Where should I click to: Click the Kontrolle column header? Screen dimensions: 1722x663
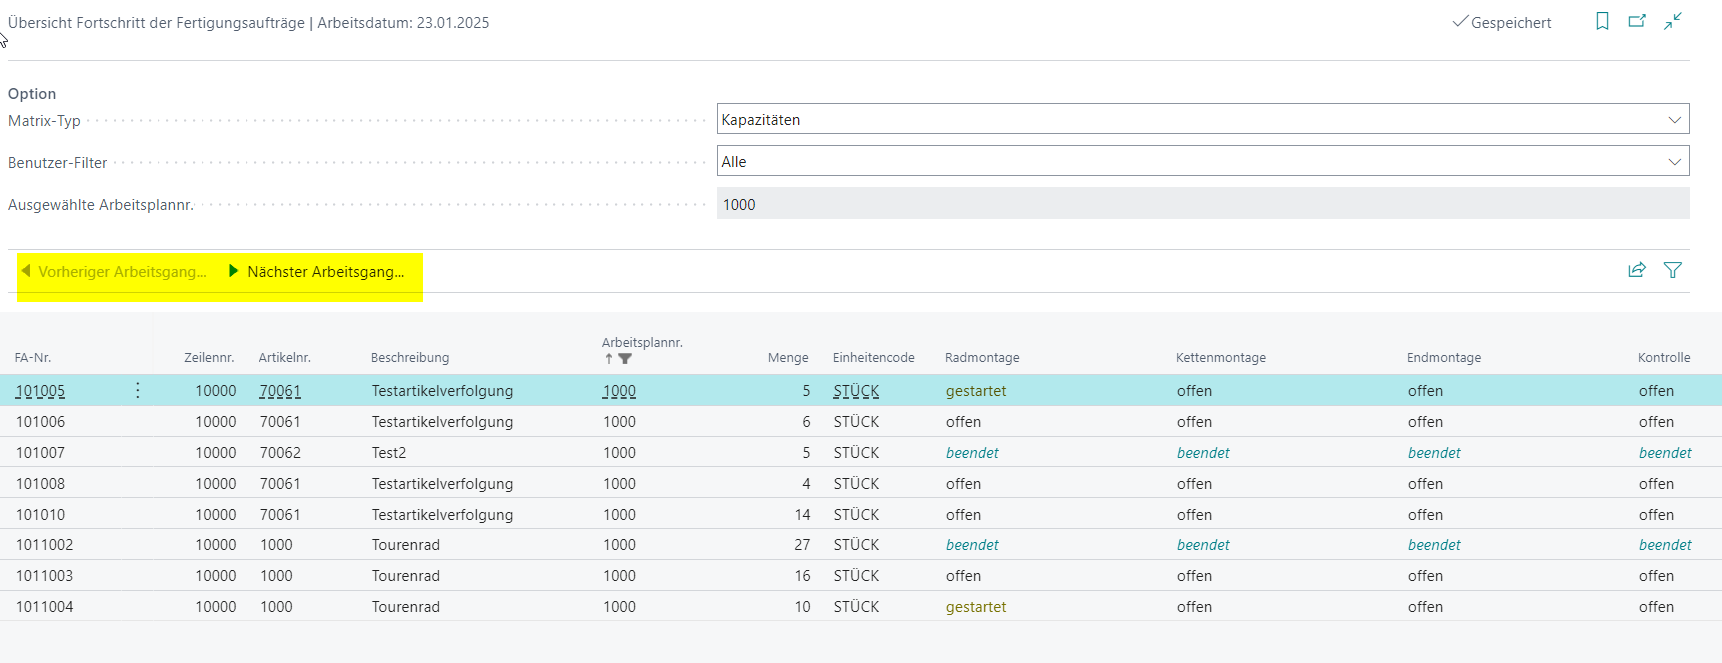[1664, 357]
